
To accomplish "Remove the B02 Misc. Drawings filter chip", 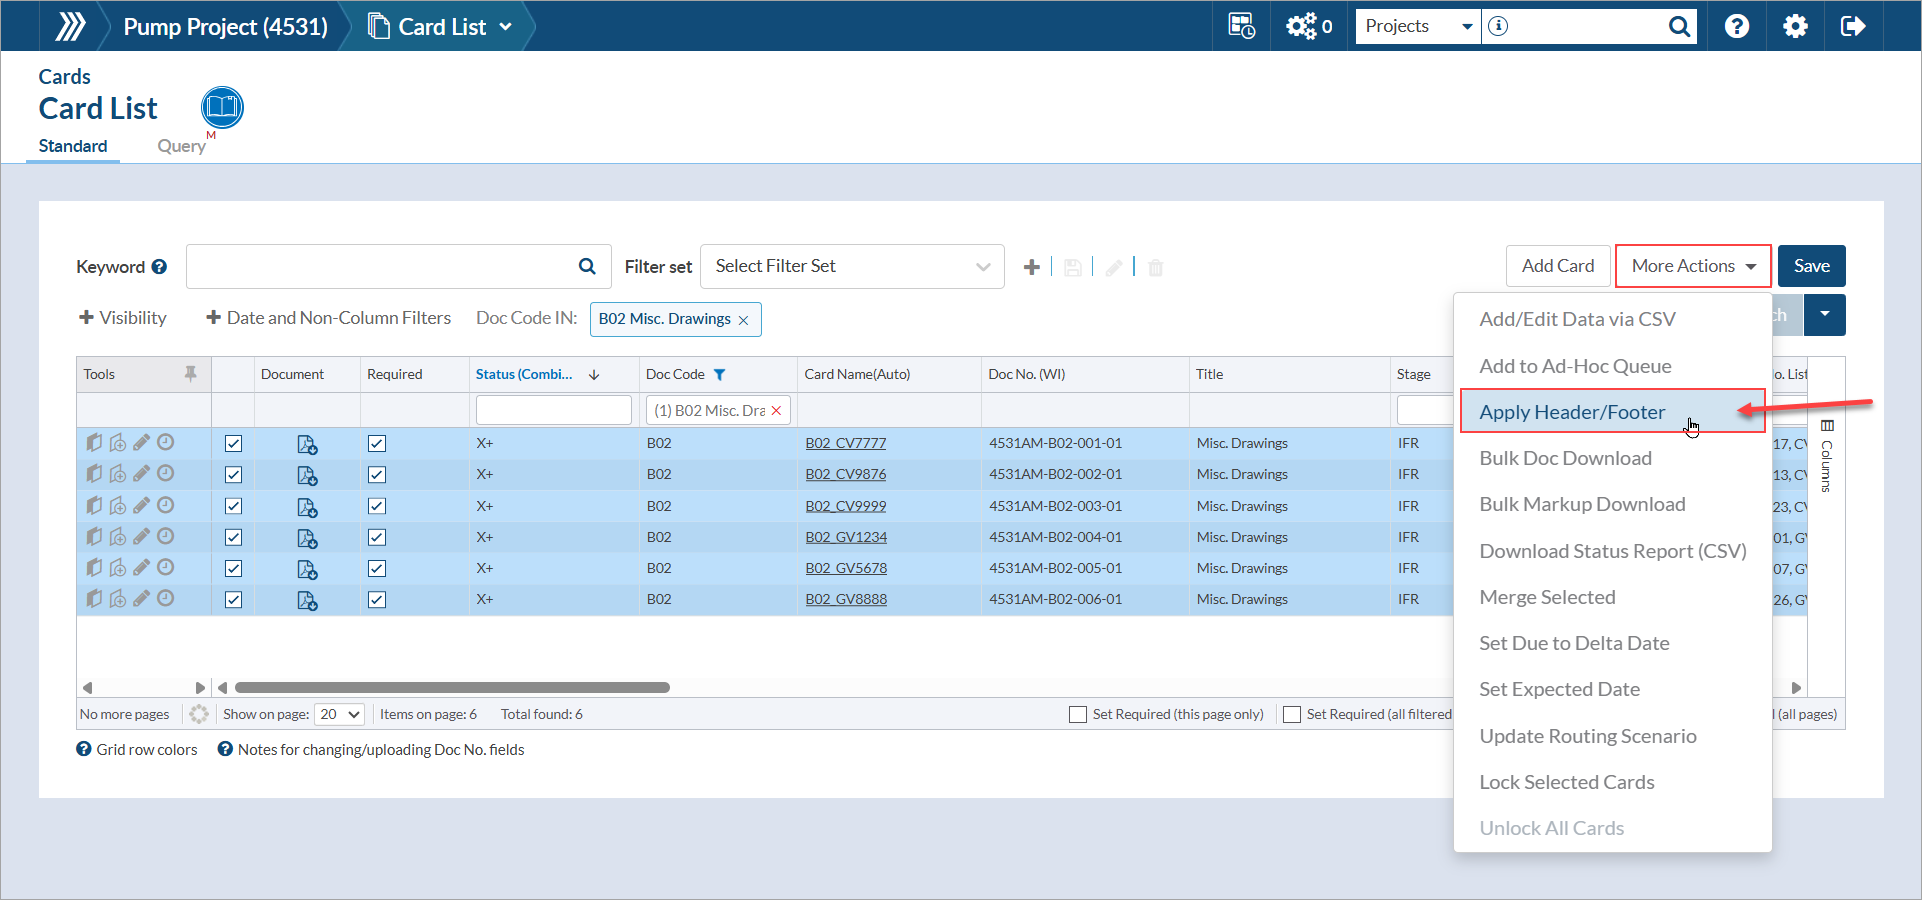I will pyautogui.click(x=743, y=320).
